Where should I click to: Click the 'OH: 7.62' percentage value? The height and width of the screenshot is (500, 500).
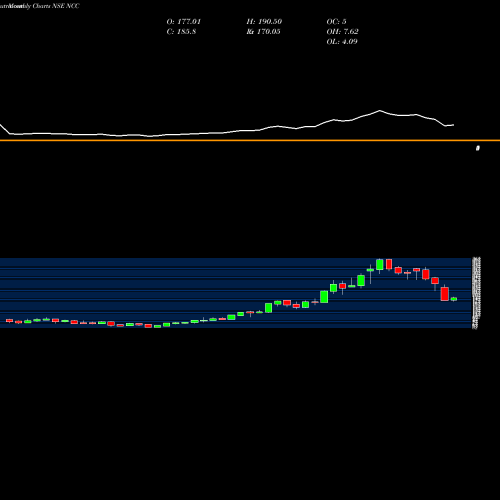342,32
